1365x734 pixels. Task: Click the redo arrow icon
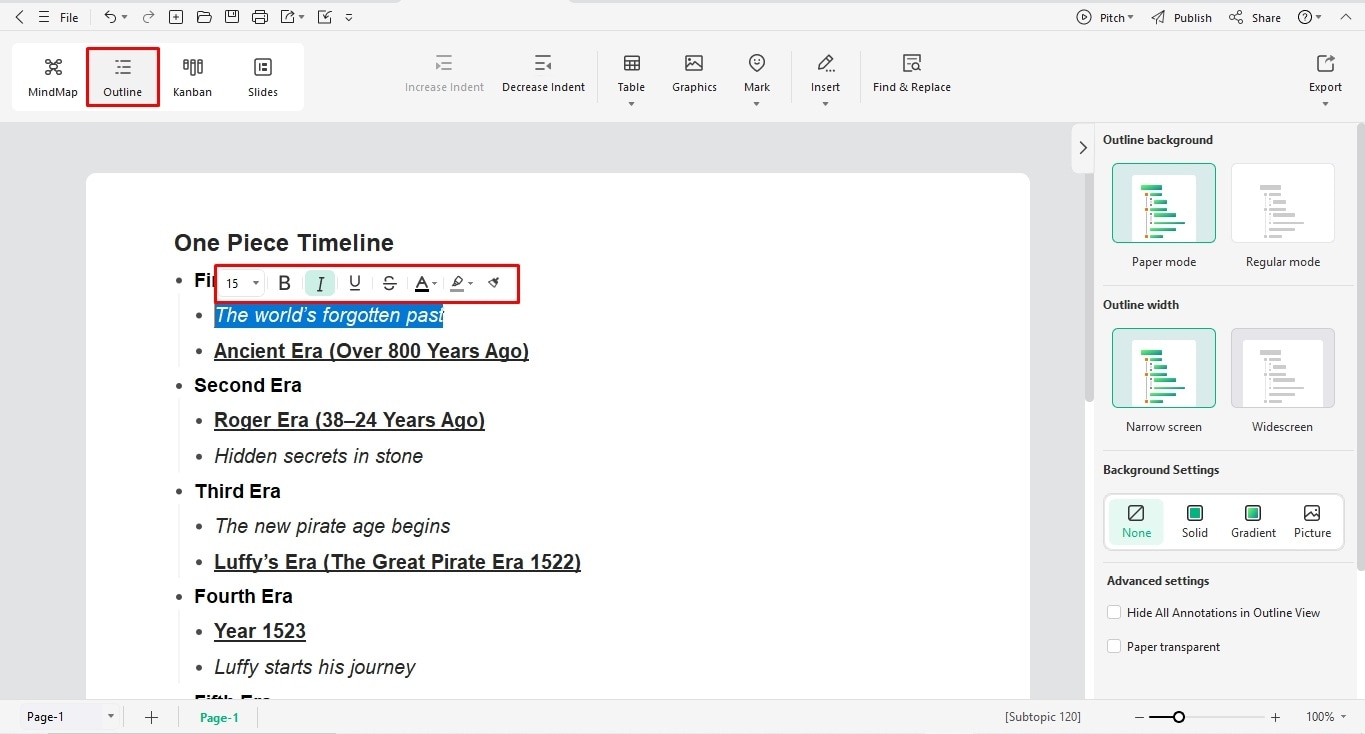[148, 17]
